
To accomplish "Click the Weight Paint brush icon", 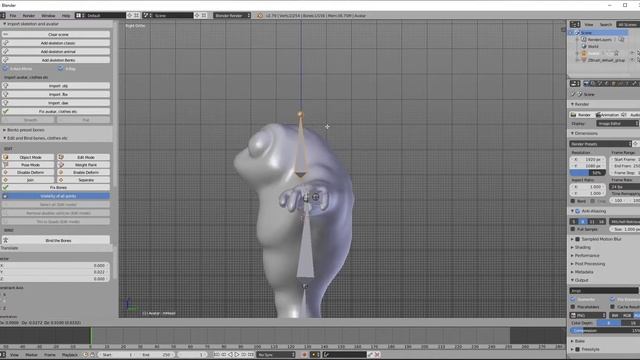I will coord(61,165).
